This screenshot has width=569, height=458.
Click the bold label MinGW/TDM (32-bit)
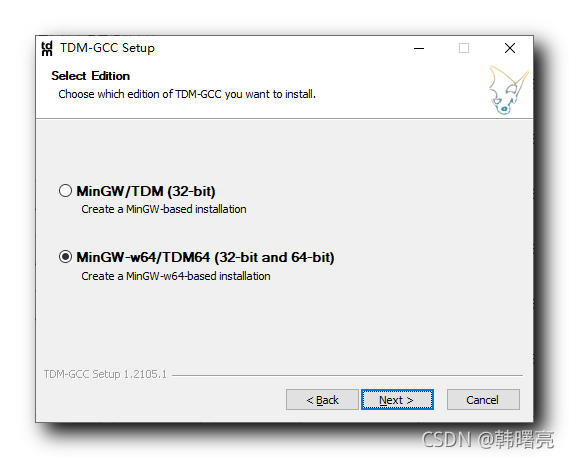146,191
